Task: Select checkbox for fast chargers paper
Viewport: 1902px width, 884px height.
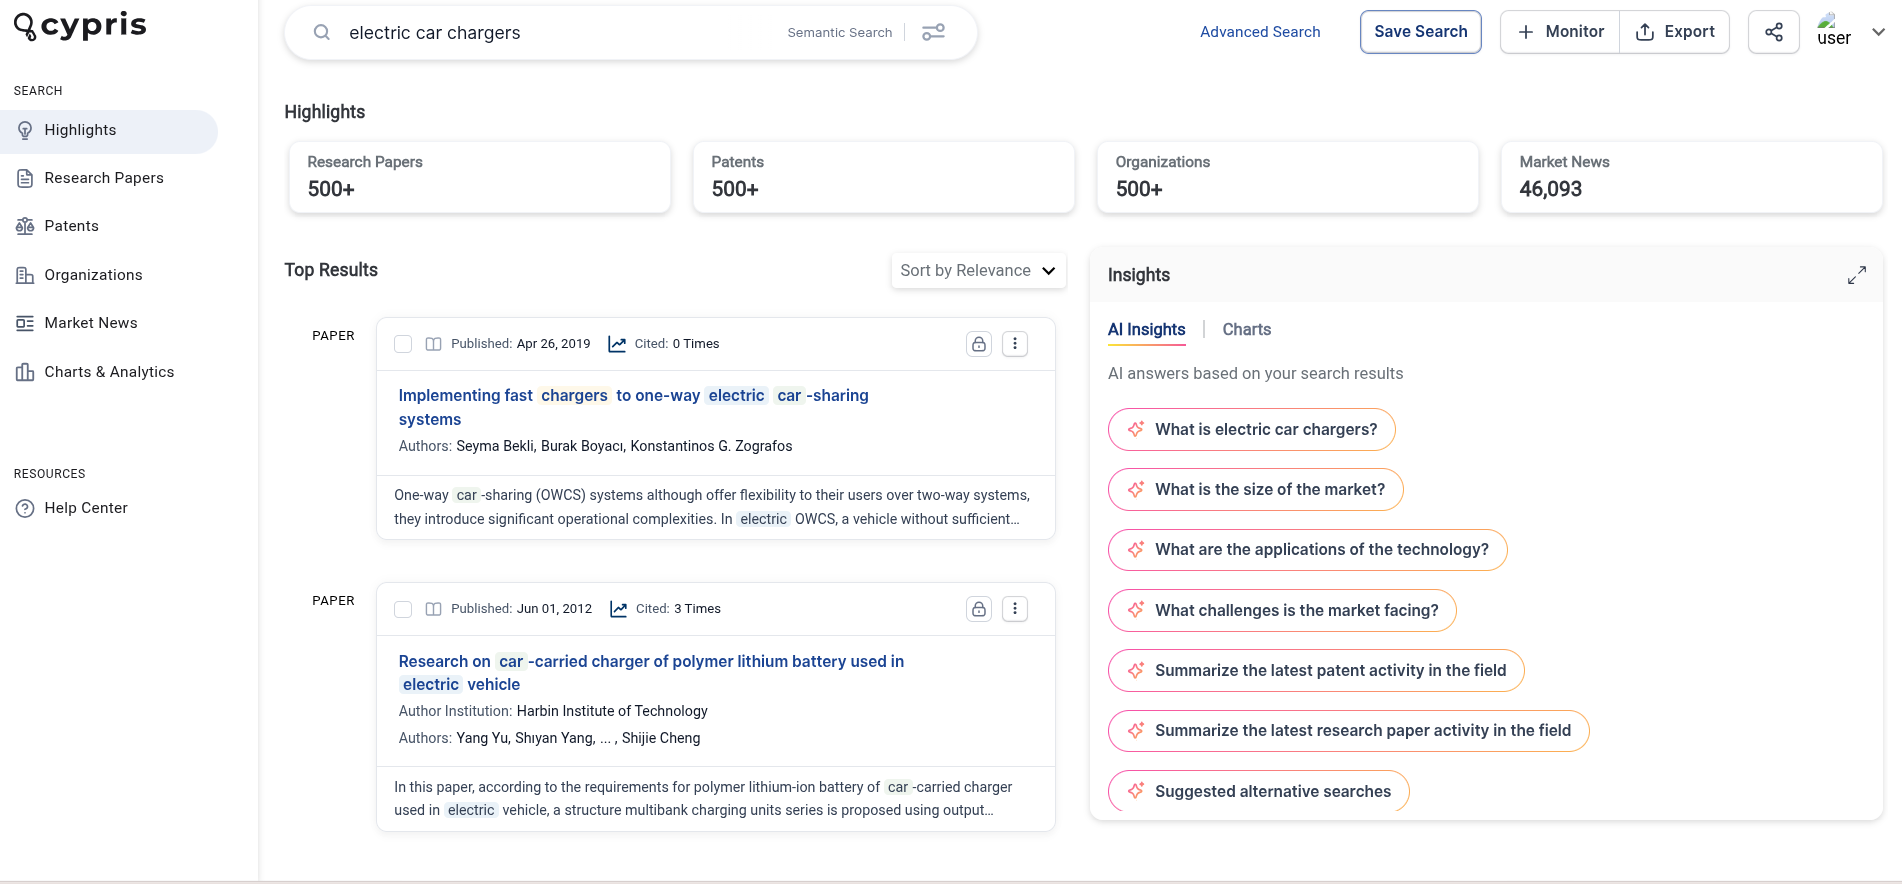Action: click(403, 344)
